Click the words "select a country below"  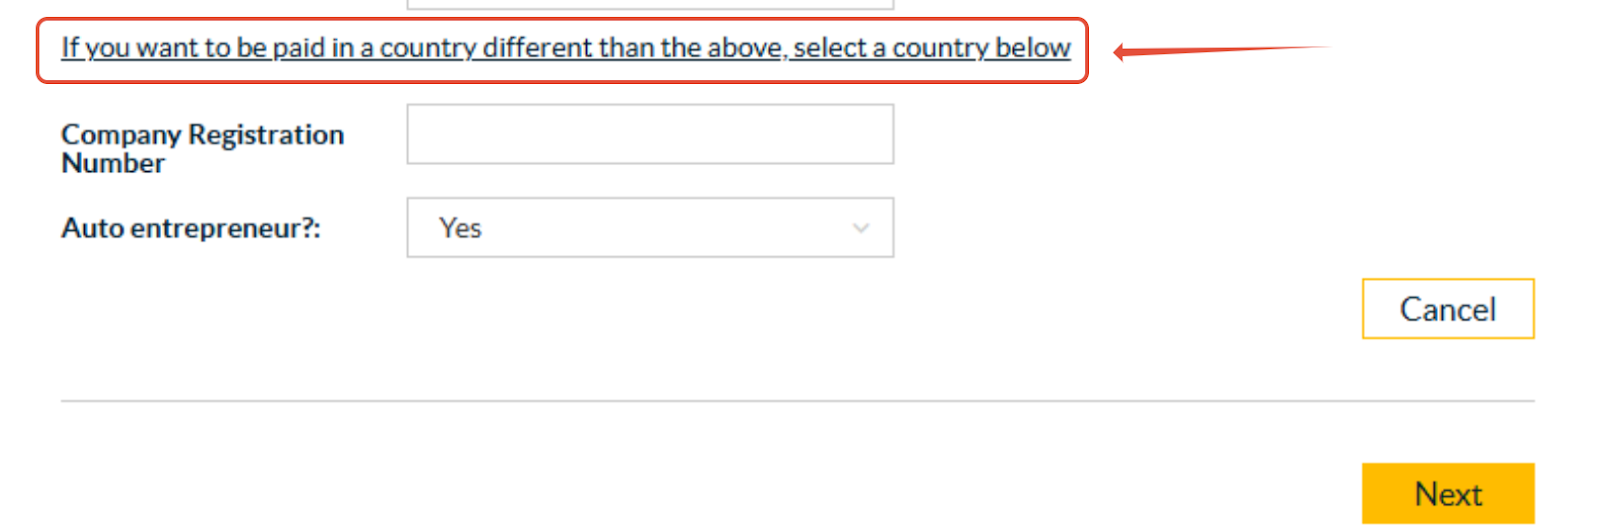tap(932, 48)
